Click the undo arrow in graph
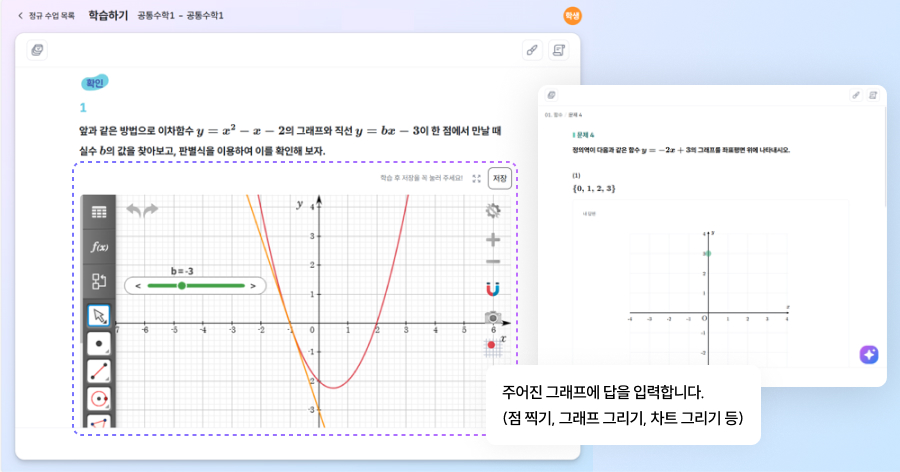This screenshot has width=900, height=472. (133, 210)
